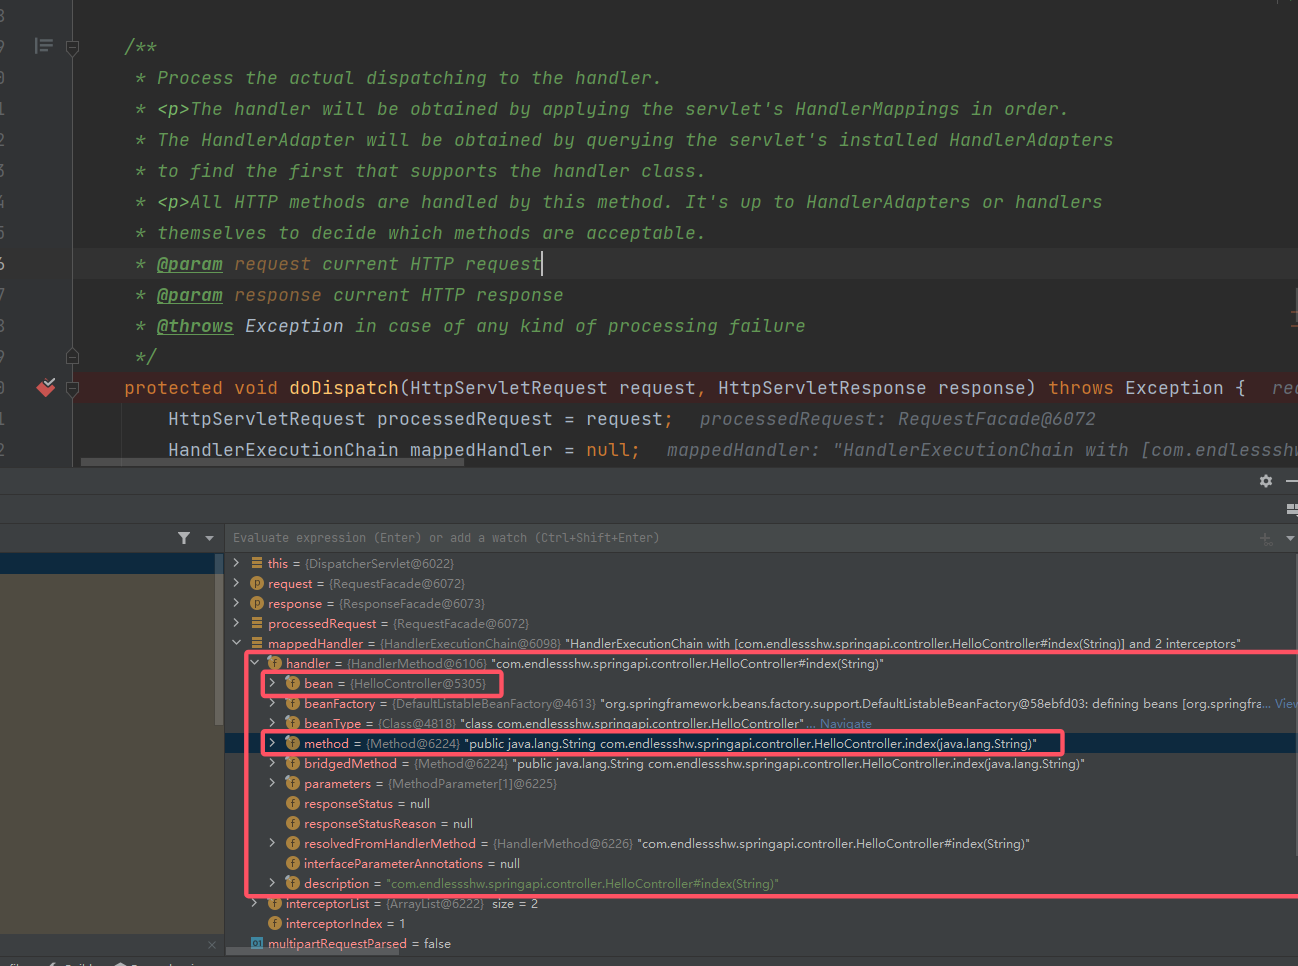The height and width of the screenshot is (966, 1298).
Task: Expand the interceptorList node
Action: click(x=254, y=903)
